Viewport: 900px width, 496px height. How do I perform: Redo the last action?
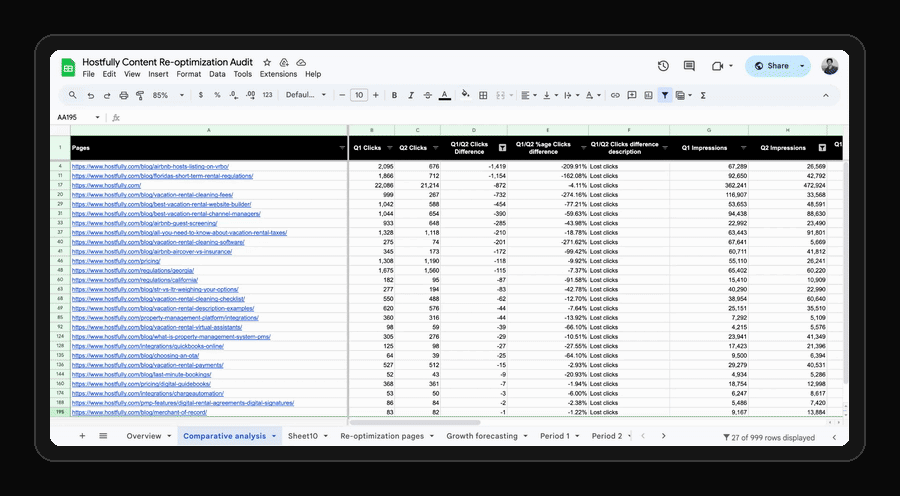click(x=107, y=95)
